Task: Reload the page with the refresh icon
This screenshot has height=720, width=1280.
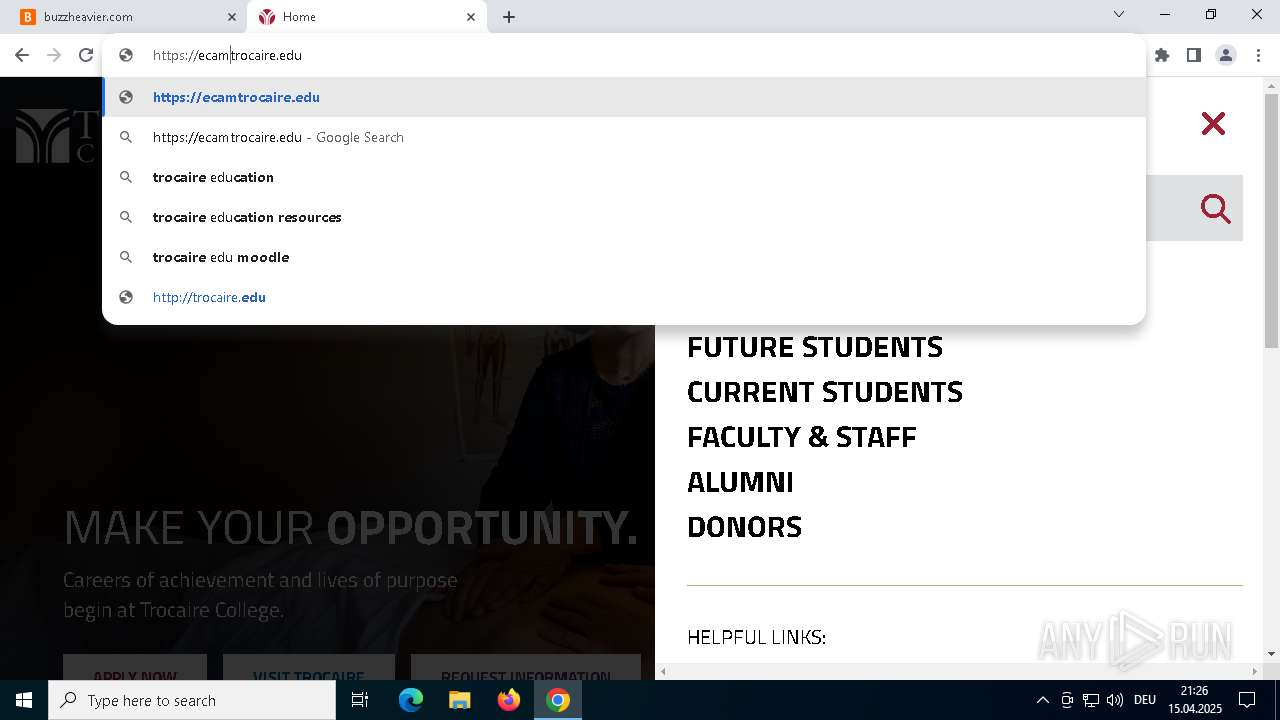Action: click(86, 55)
